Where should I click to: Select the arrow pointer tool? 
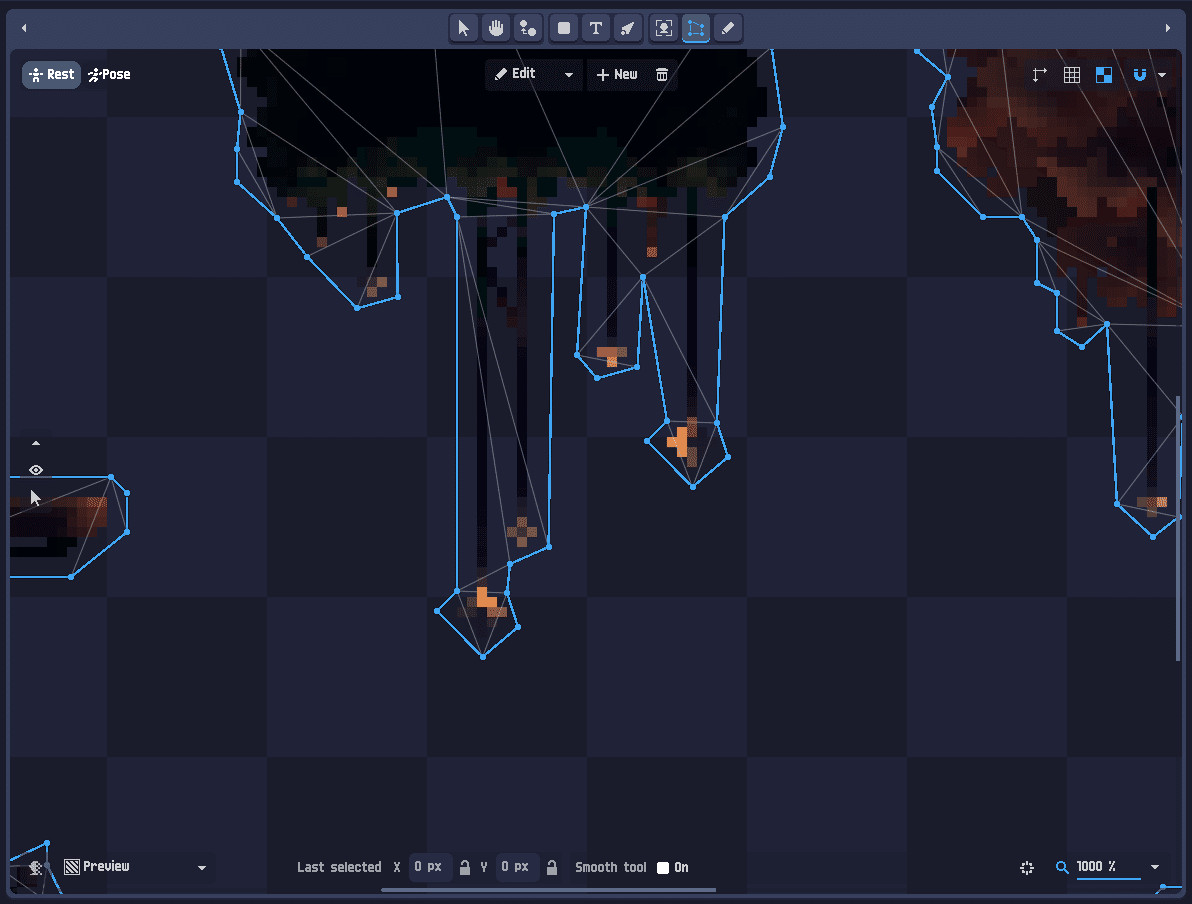463,29
